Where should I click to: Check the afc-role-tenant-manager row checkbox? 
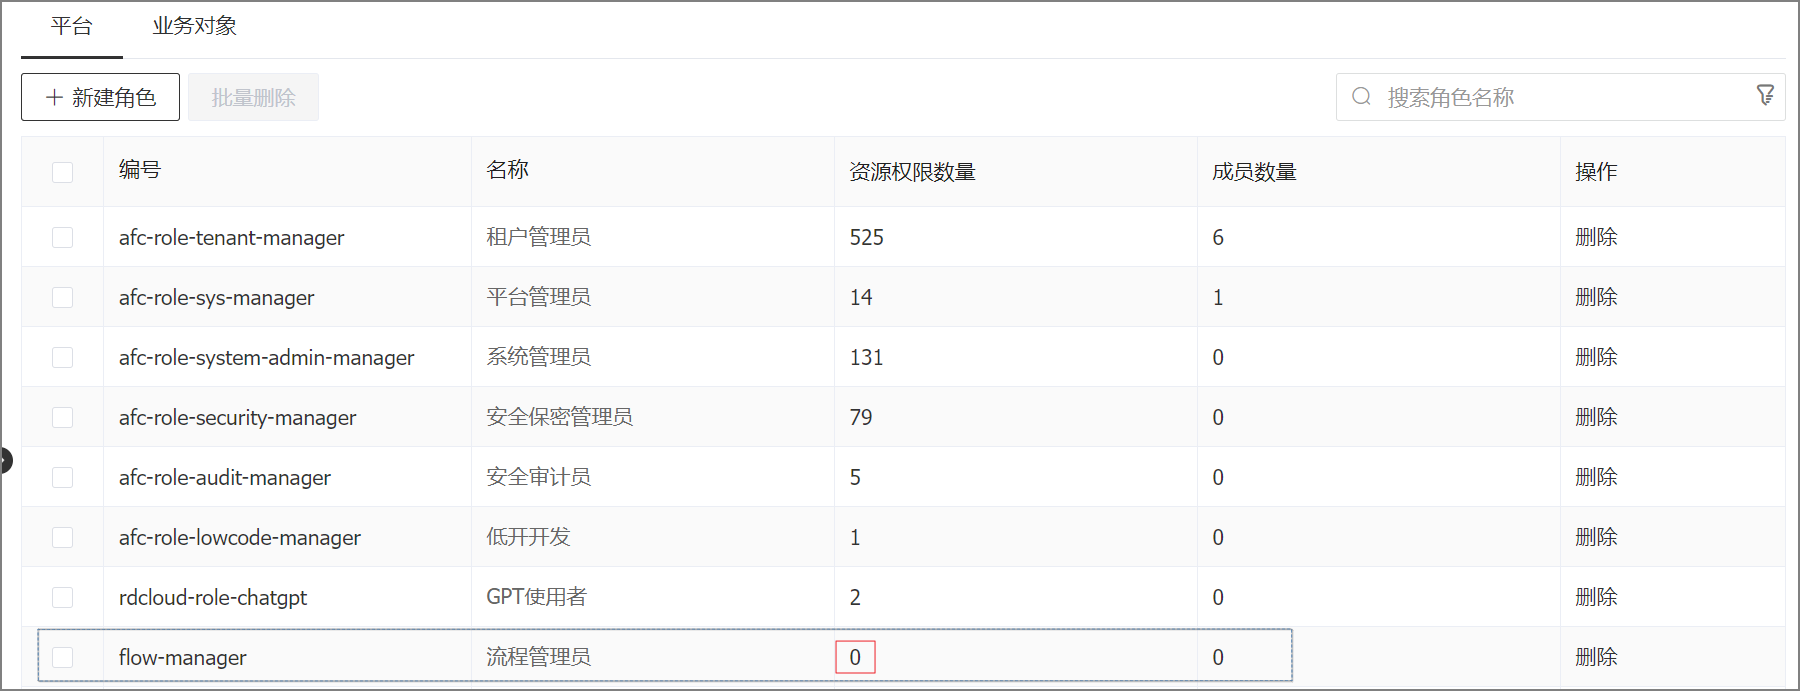(x=62, y=237)
